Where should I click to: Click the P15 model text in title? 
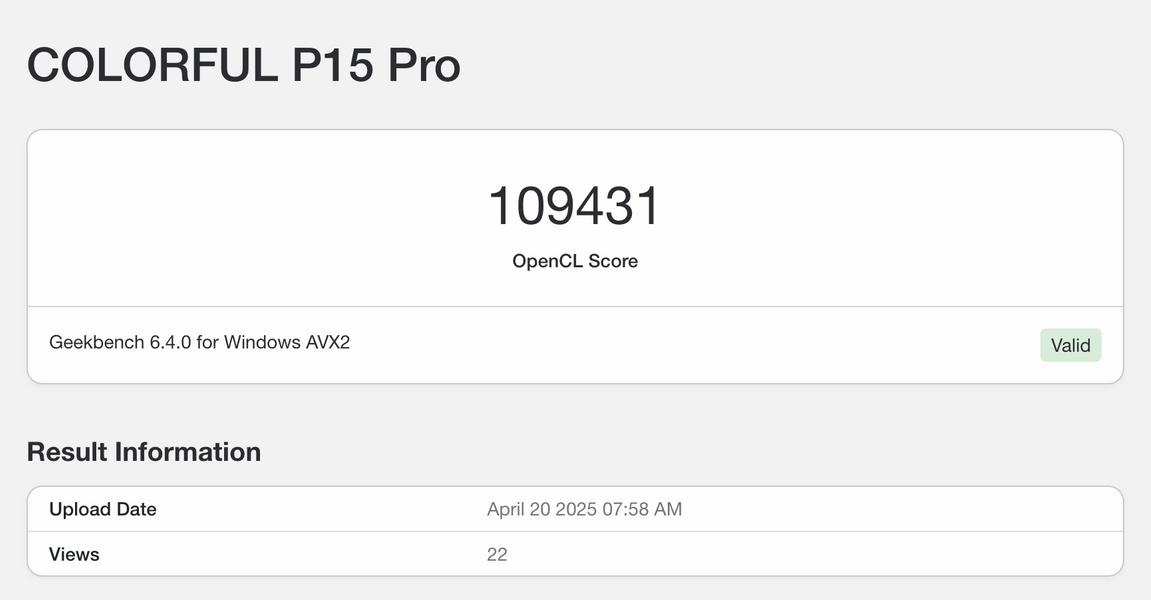coord(333,66)
